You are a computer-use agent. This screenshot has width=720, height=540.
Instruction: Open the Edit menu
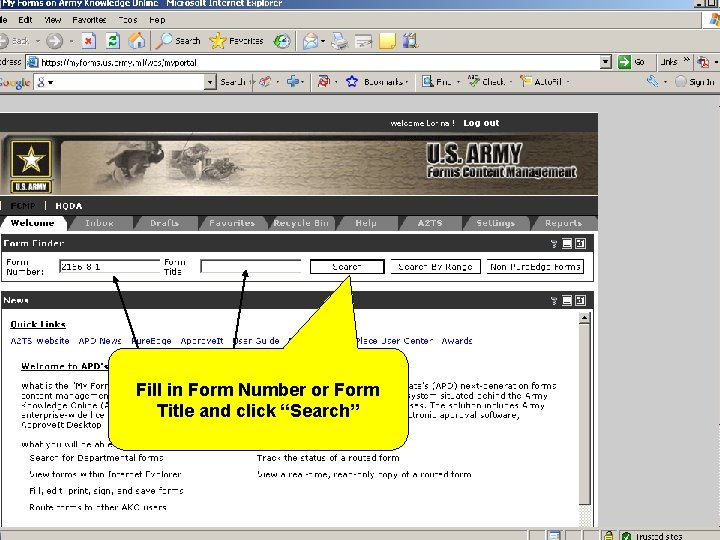(25, 20)
